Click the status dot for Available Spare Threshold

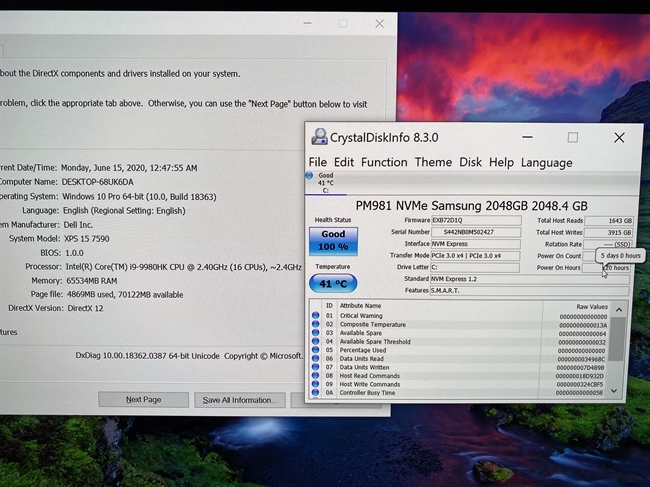point(316,341)
